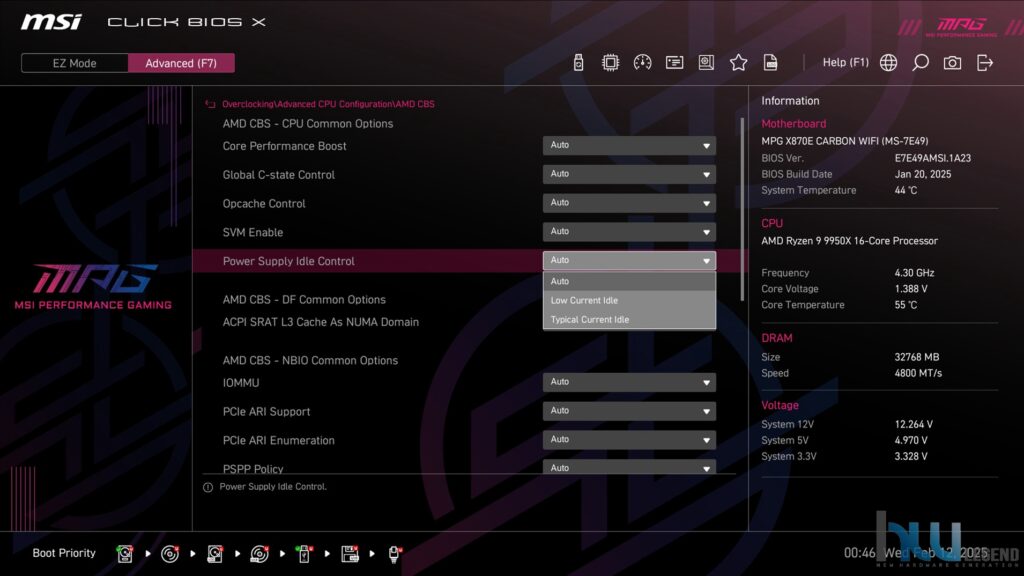1024x576 pixels.
Task: Take a screenshot with the camera icon
Action: point(952,63)
